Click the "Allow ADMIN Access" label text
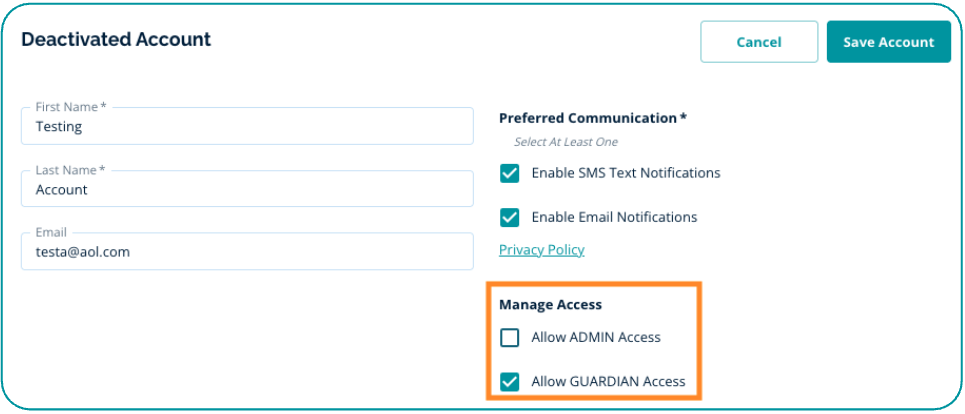This screenshot has width=965, height=414. coord(596,337)
